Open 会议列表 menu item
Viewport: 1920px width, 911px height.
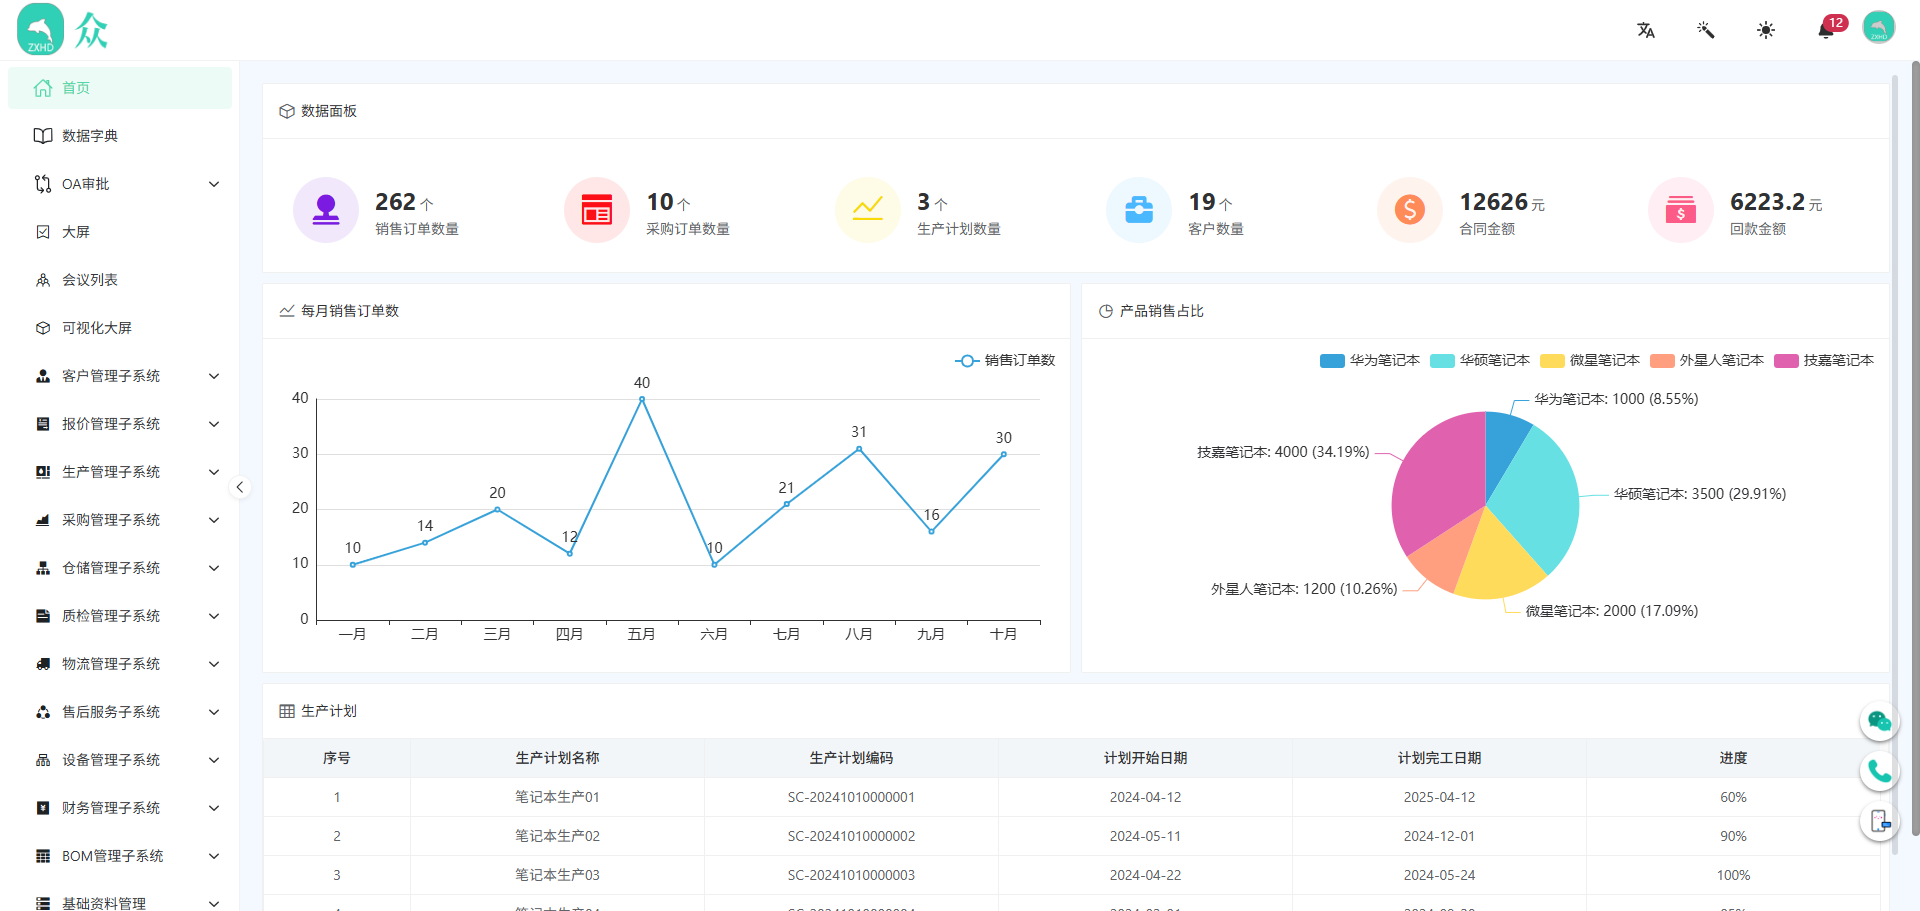pyautogui.click(x=120, y=280)
